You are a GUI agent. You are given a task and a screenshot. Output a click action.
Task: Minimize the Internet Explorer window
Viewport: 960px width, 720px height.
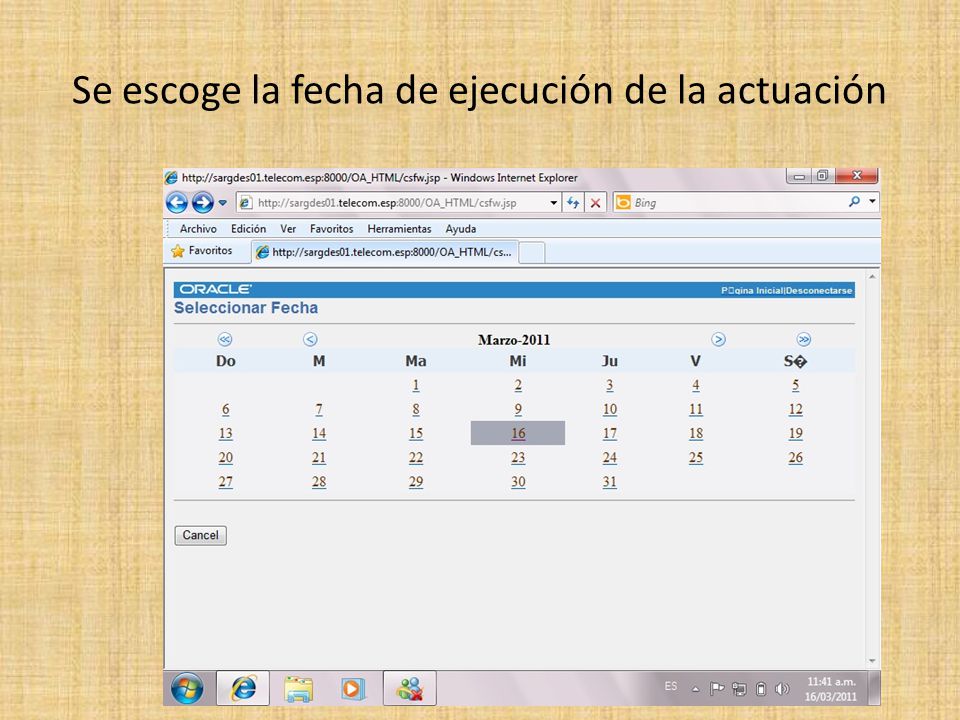point(799,176)
